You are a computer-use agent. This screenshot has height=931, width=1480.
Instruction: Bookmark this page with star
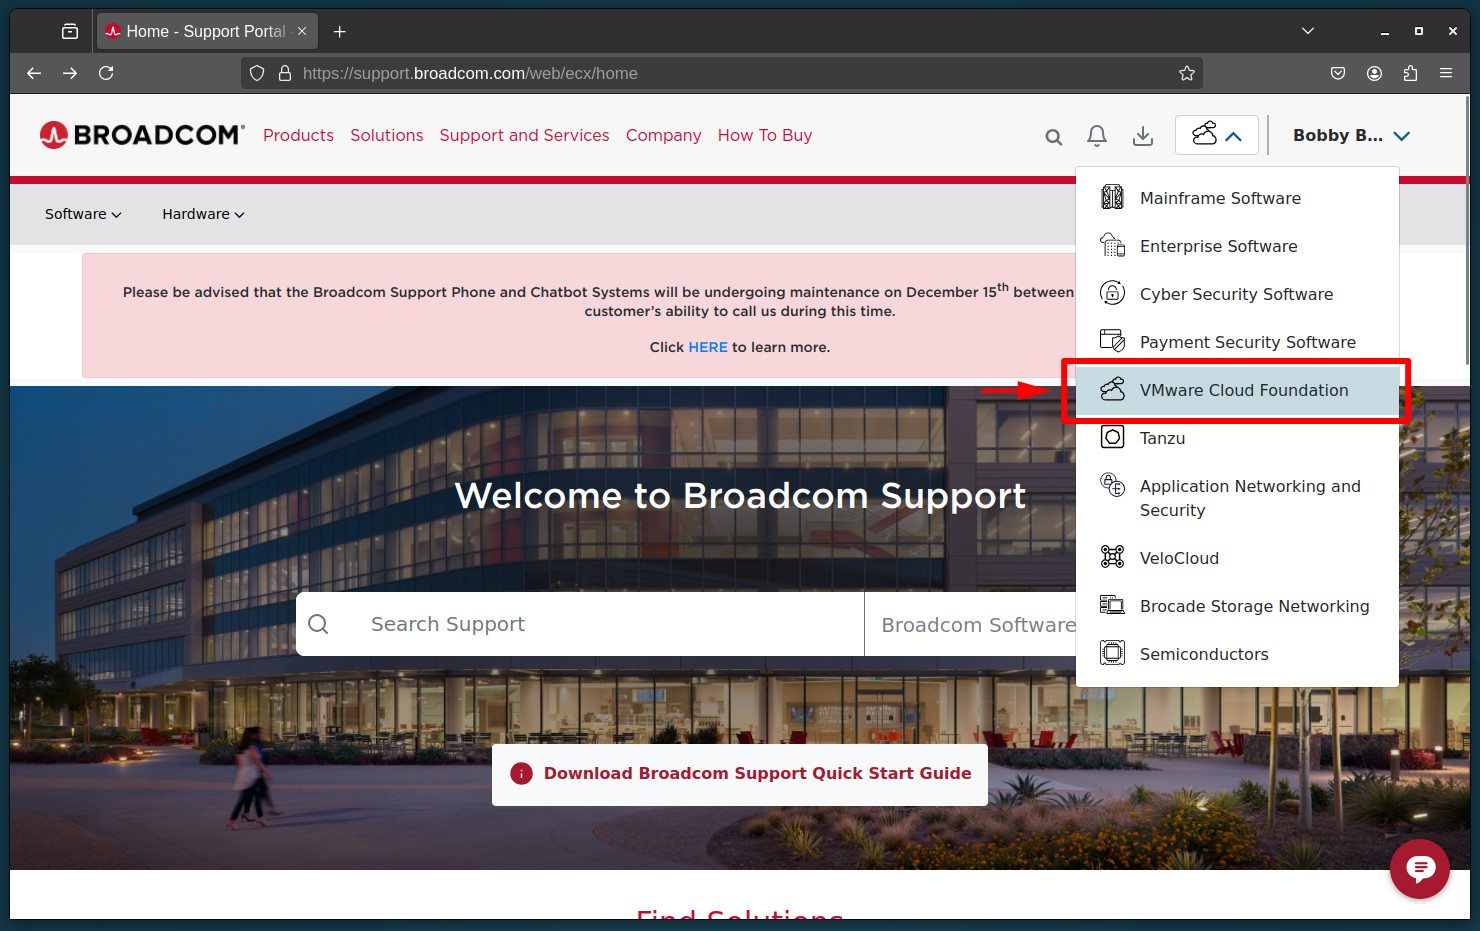click(x=1187, y=73)
